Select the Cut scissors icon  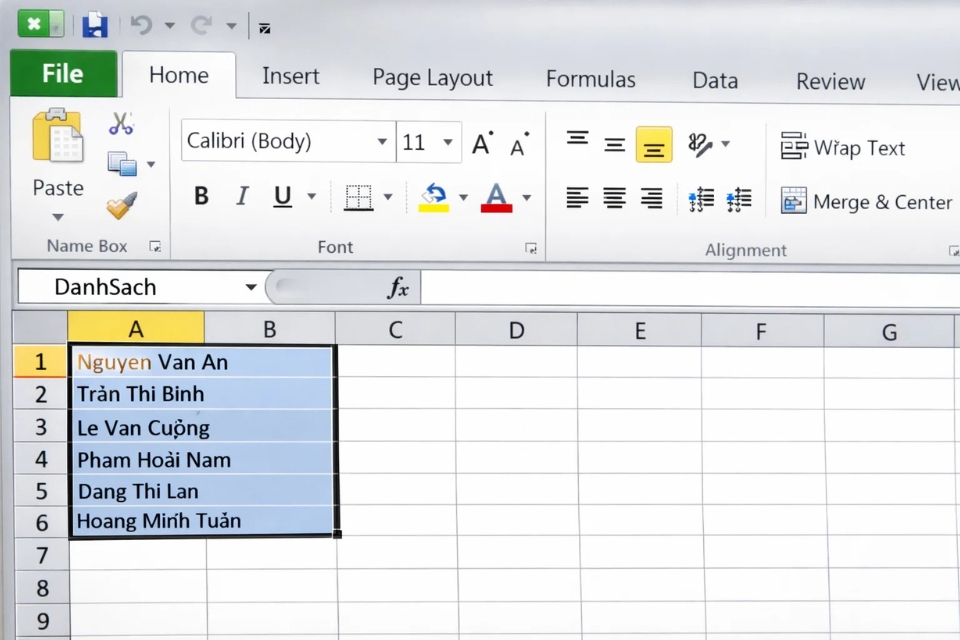121,122
